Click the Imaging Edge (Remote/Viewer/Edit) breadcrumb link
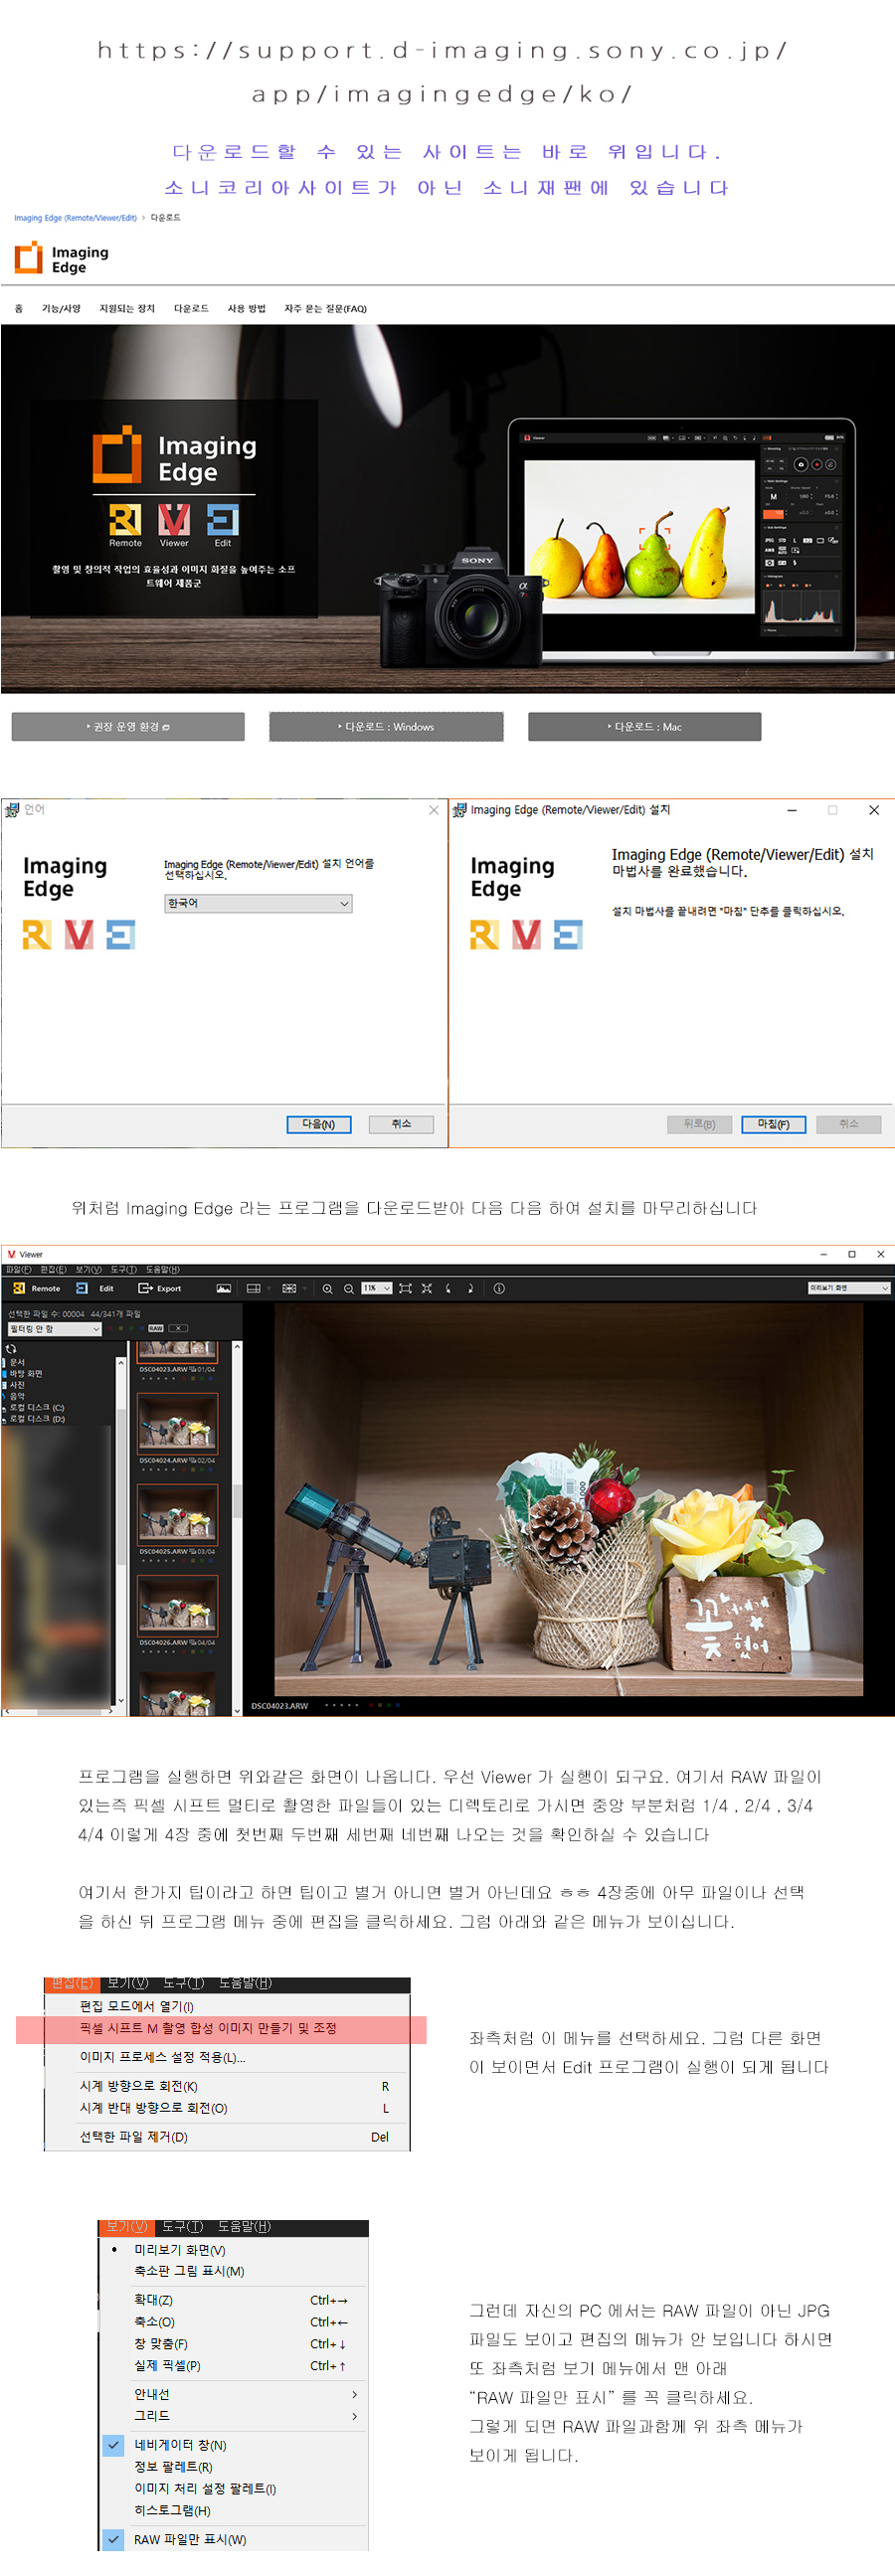This screenshot has height=2576, width=895. click(75, 218)
